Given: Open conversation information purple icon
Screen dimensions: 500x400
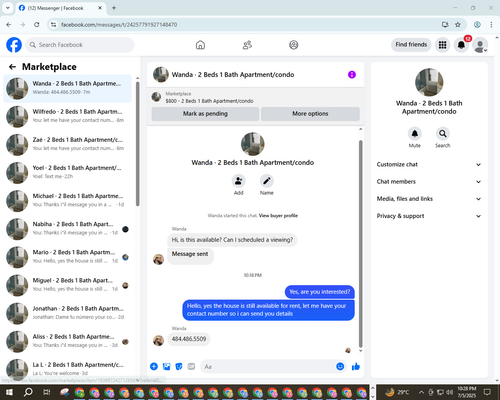Looking at the screenshot, I should (352, 75).
